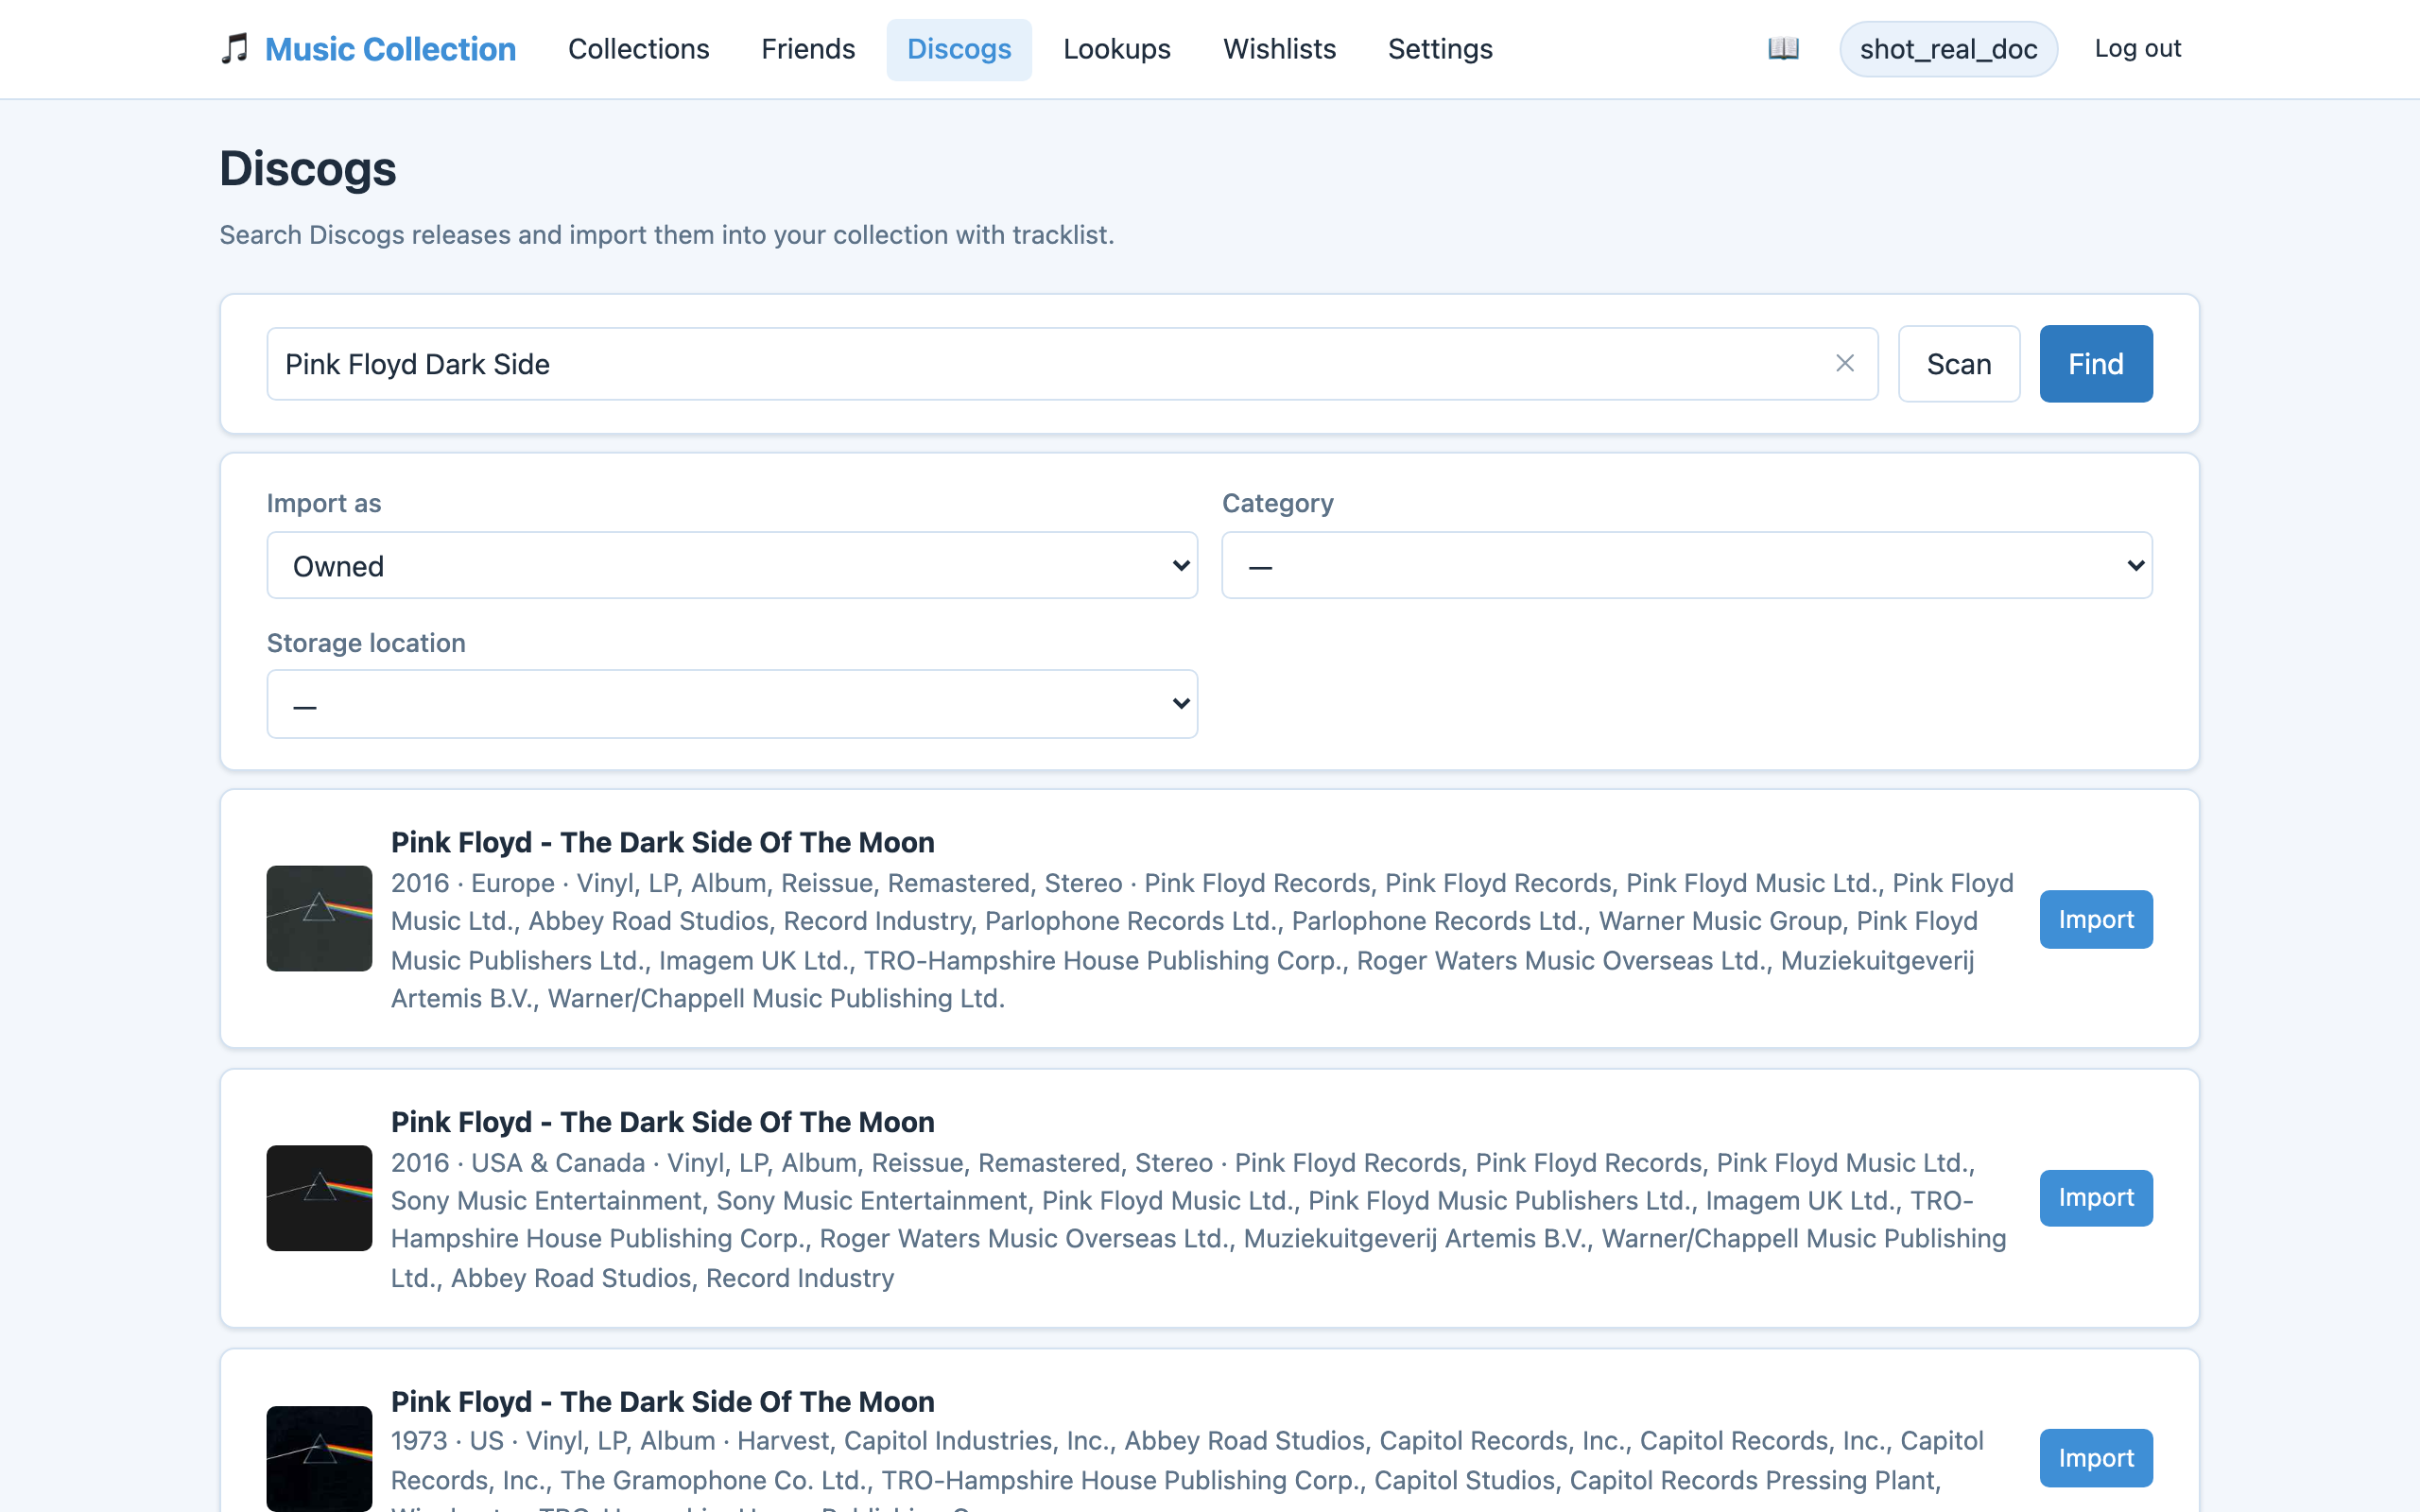This screenshot has height=1512, width=2420.
Task: Open the Storage location dropdown
Action: [x=732, y=704]
